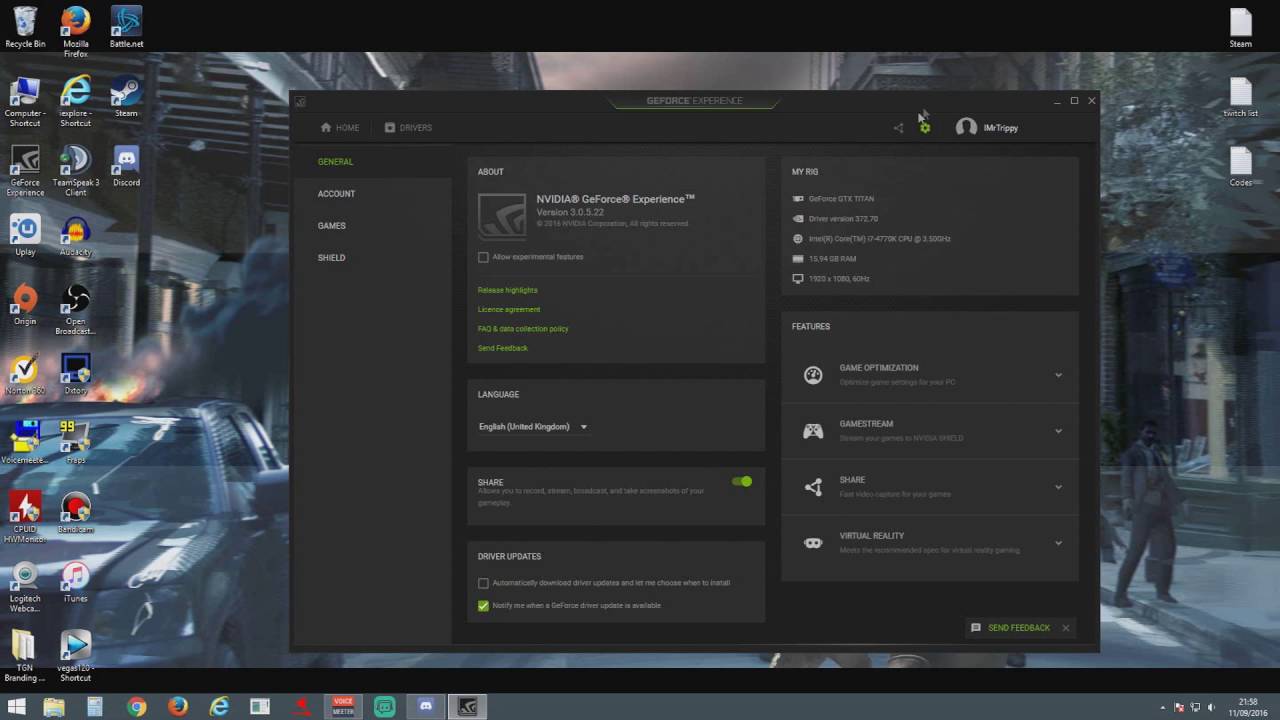This screenshot has height=720, width=1280.
Task: Click the GameStream controller icon
Action: pos(813,431)
